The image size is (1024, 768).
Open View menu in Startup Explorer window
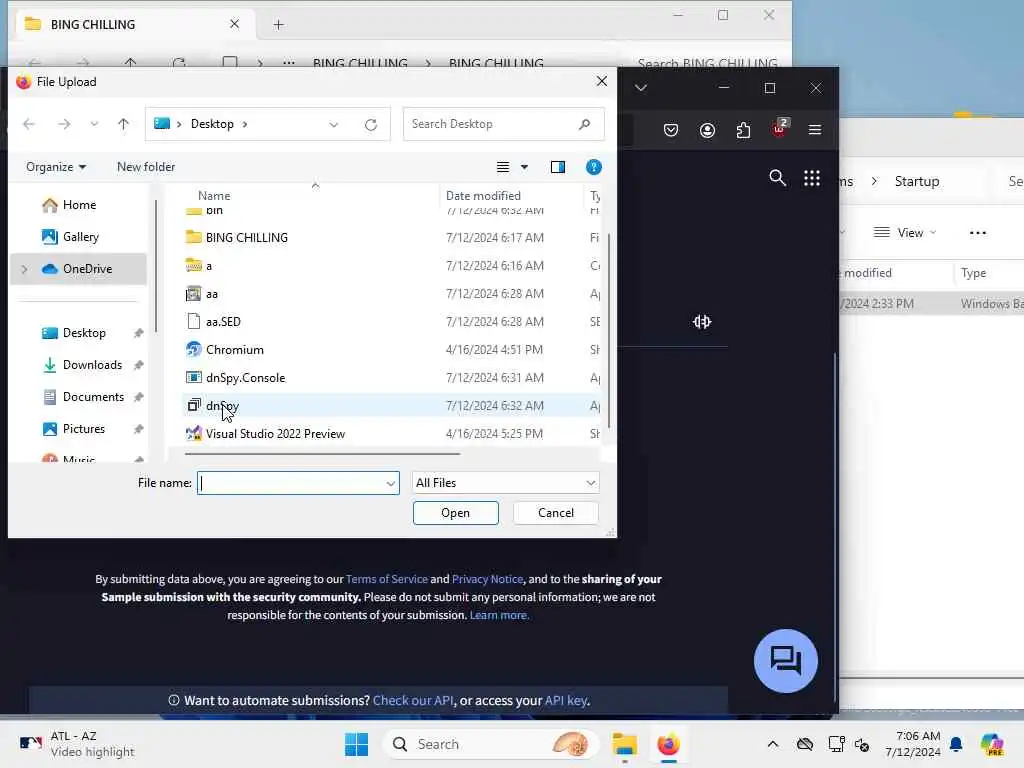tap(905, 232)
